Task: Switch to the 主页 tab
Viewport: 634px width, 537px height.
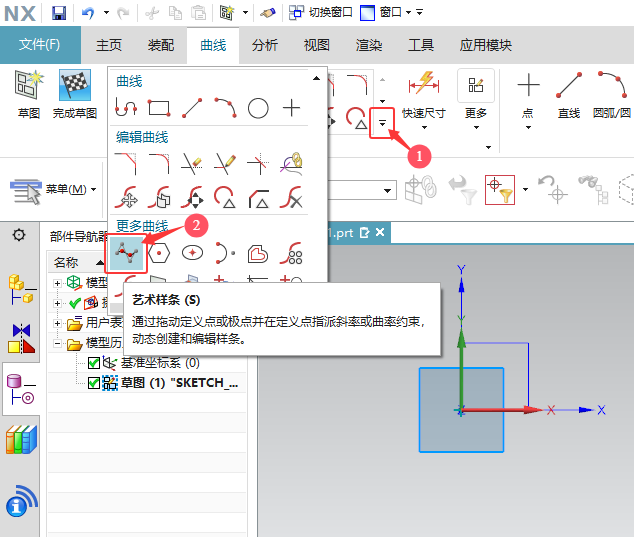Action: tap(108, 45)
